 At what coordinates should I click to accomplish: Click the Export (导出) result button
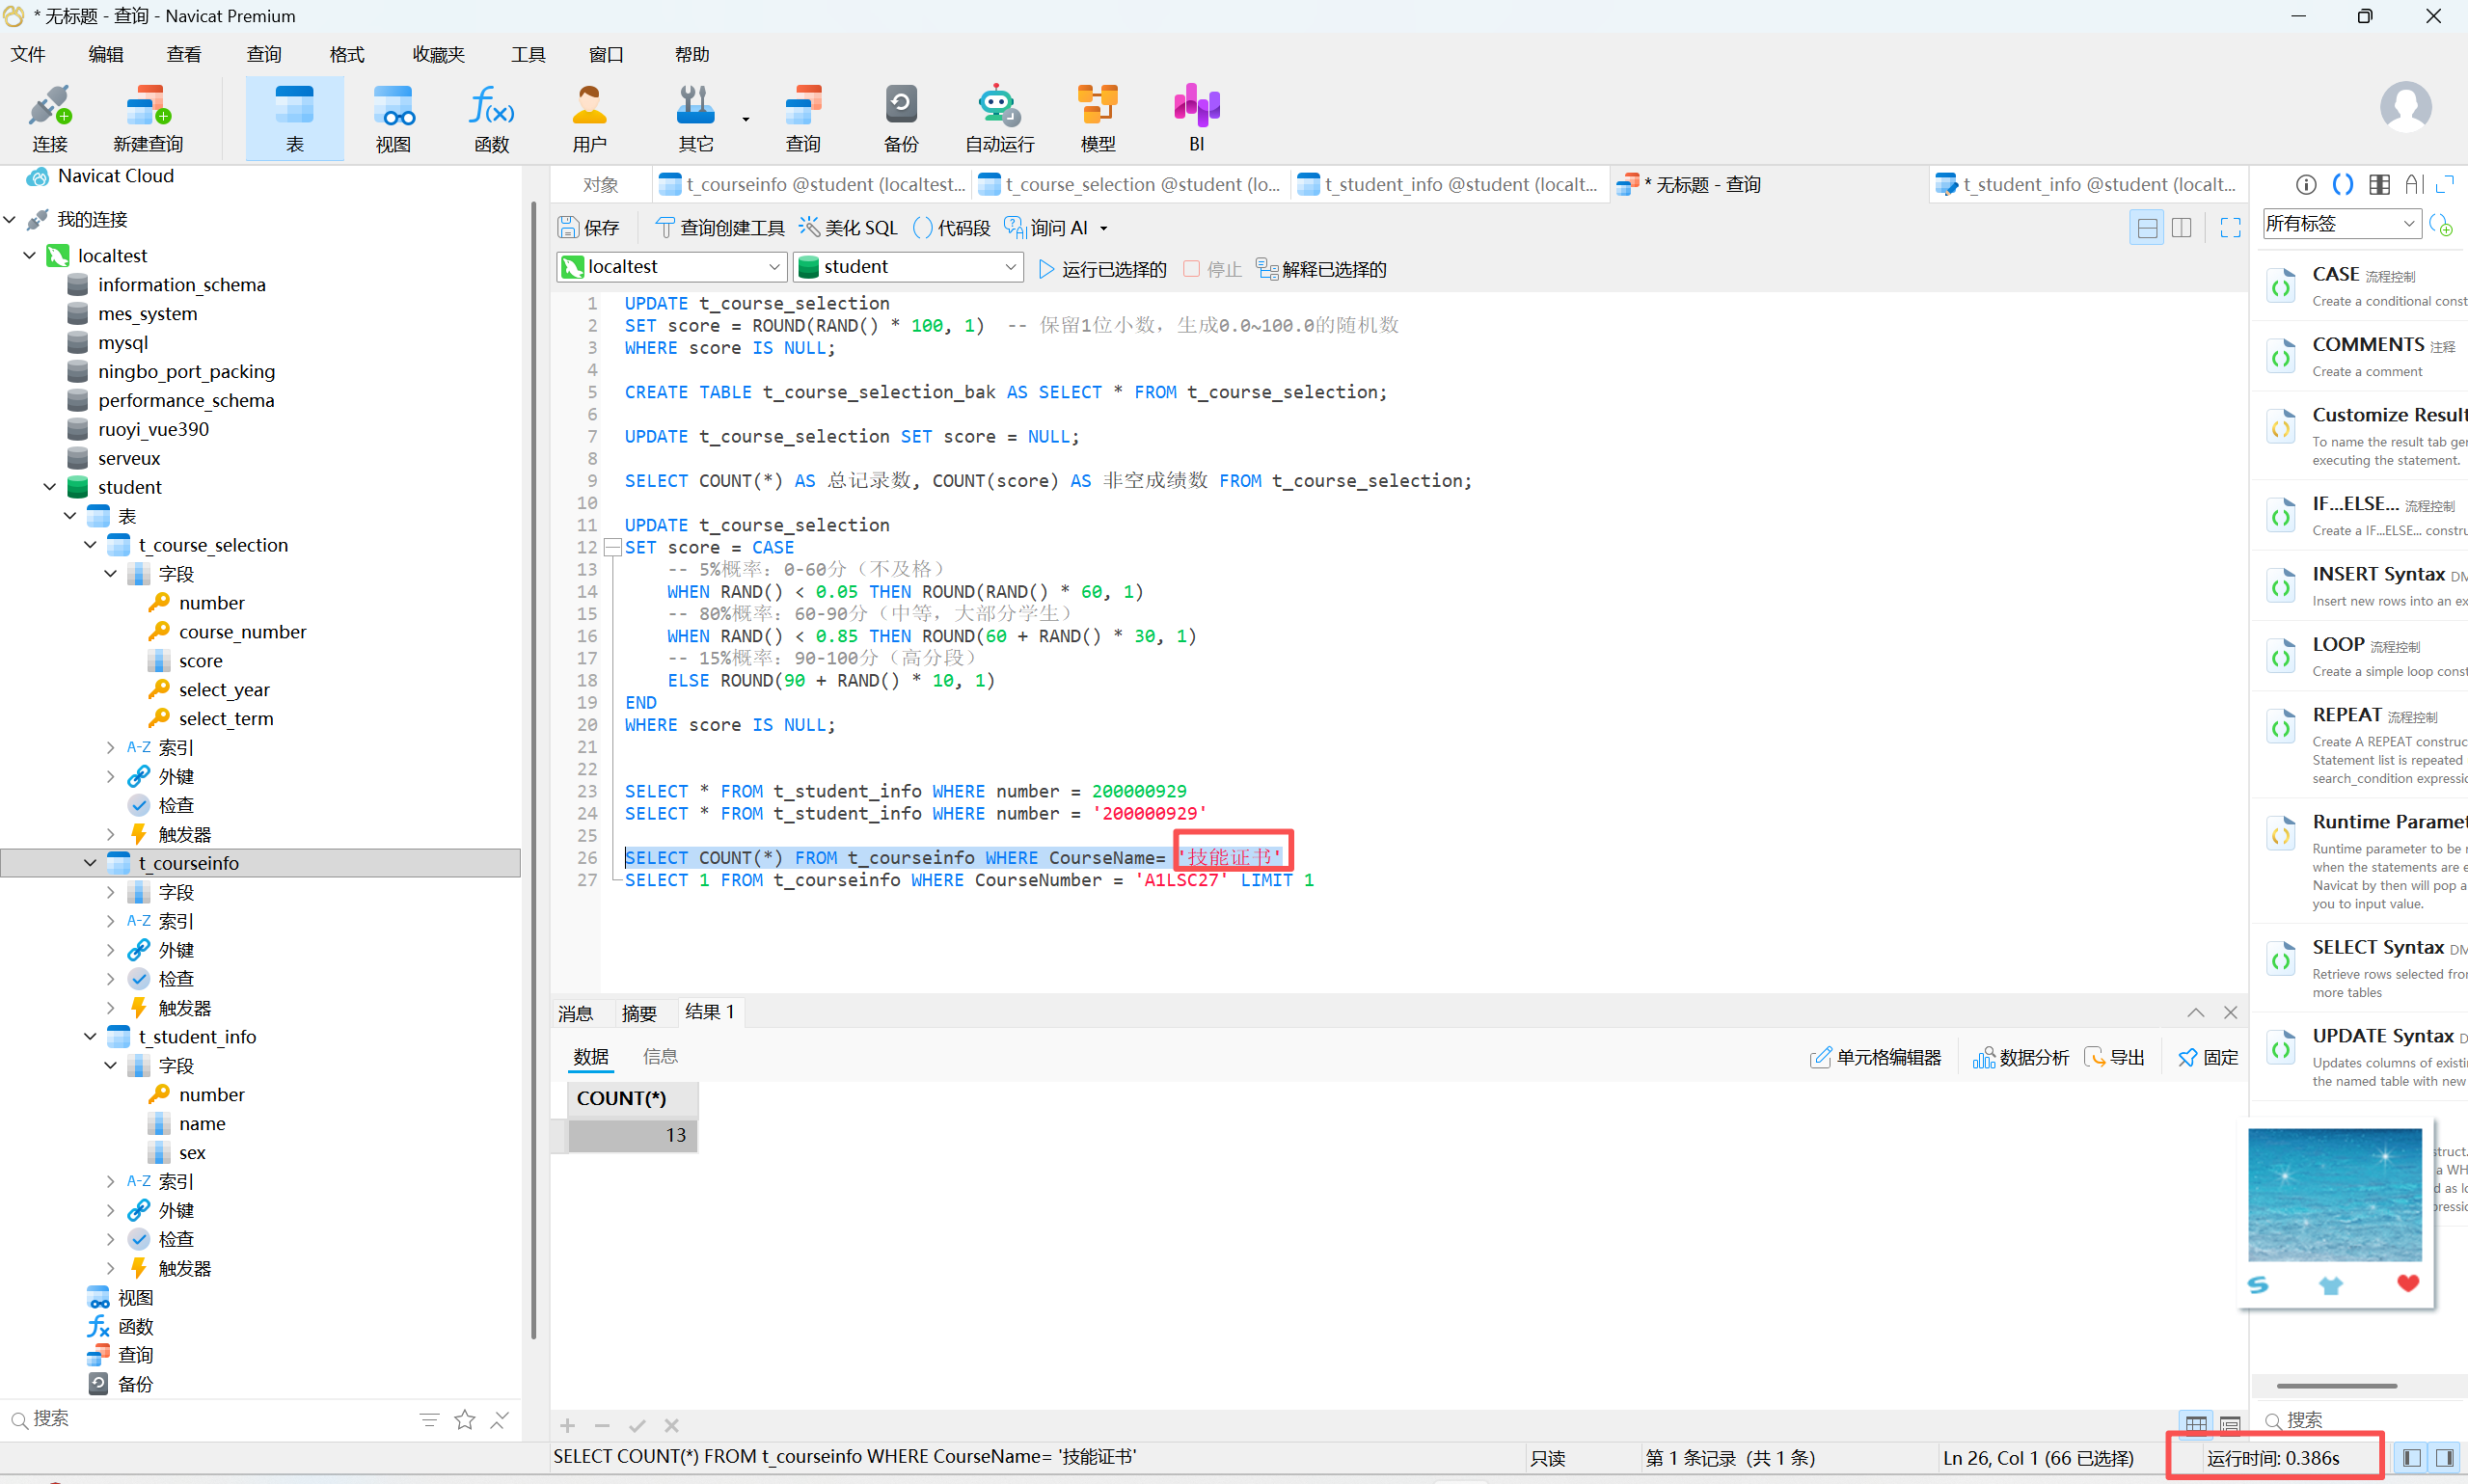point(2114,1057)
